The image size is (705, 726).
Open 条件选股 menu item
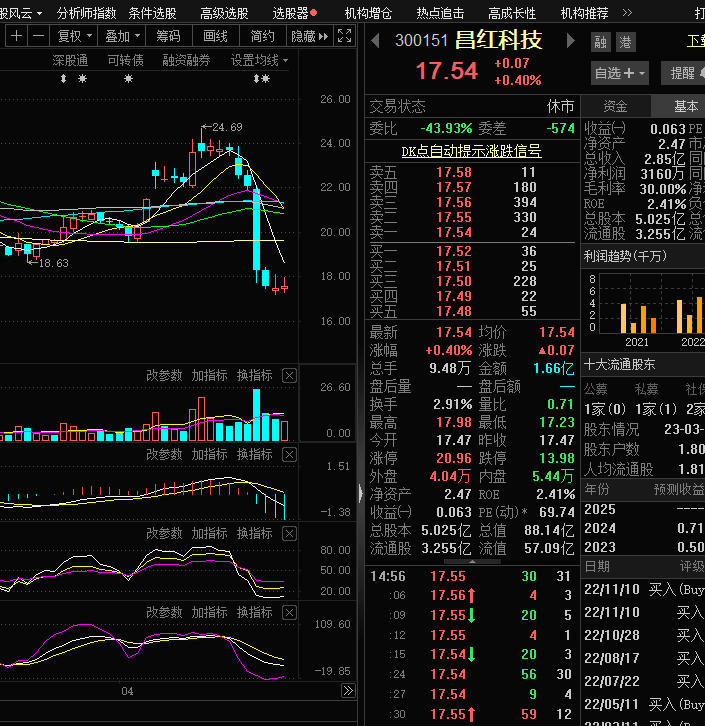coord(152,13)
